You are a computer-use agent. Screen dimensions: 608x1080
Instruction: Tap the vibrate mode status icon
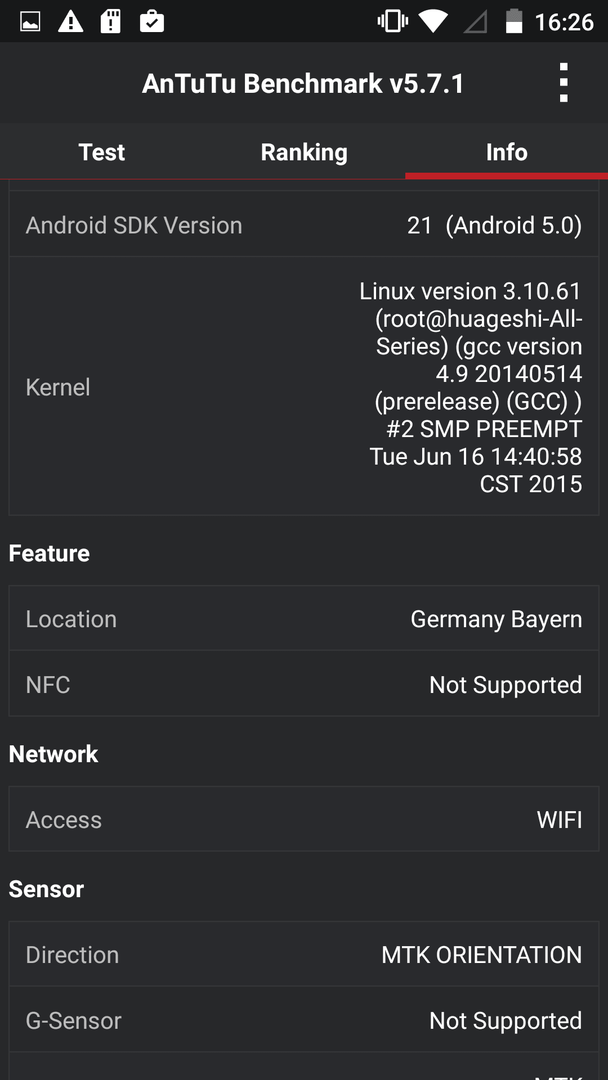tap(393, 22)
